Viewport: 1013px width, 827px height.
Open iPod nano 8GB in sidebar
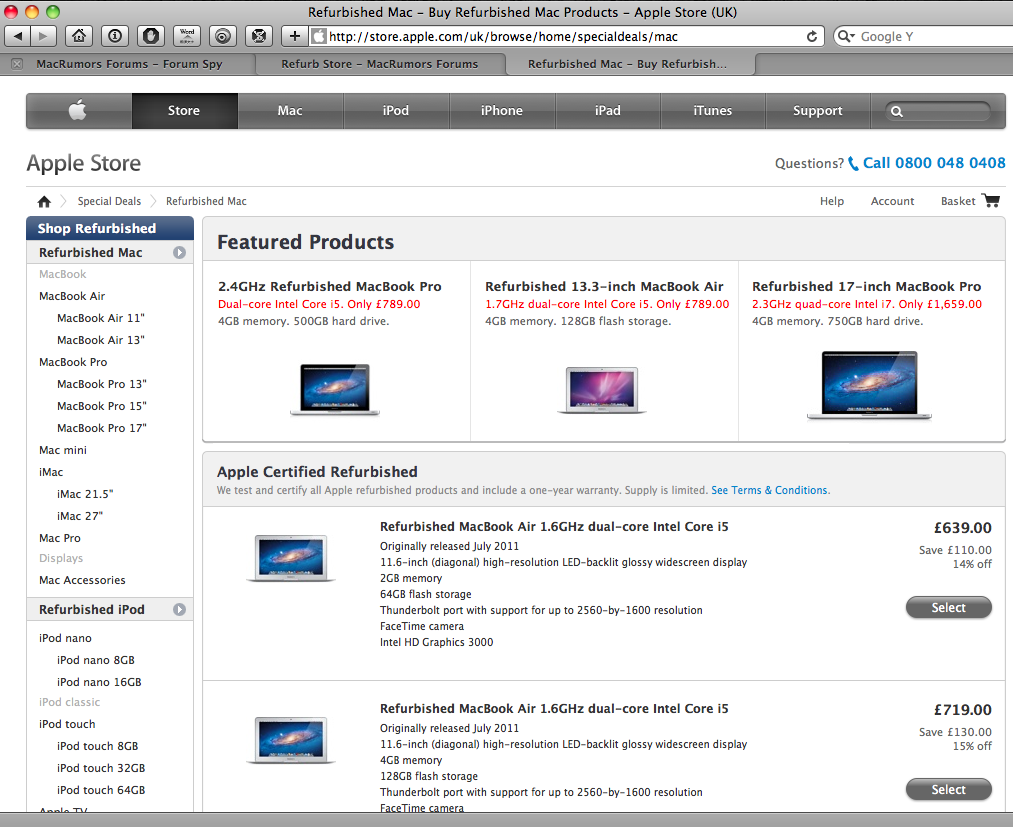click(96, 660)
